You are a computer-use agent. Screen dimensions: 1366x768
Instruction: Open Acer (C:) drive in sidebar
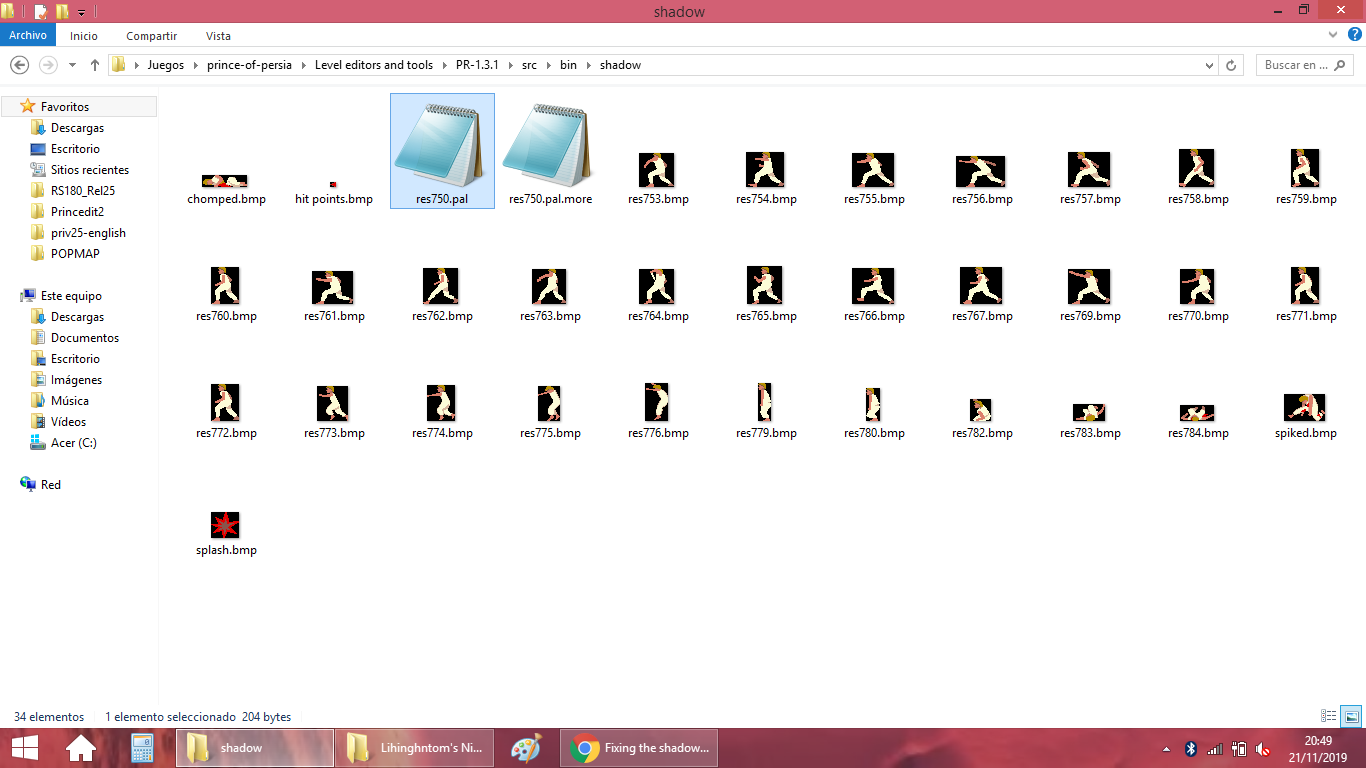coord(73,443)
